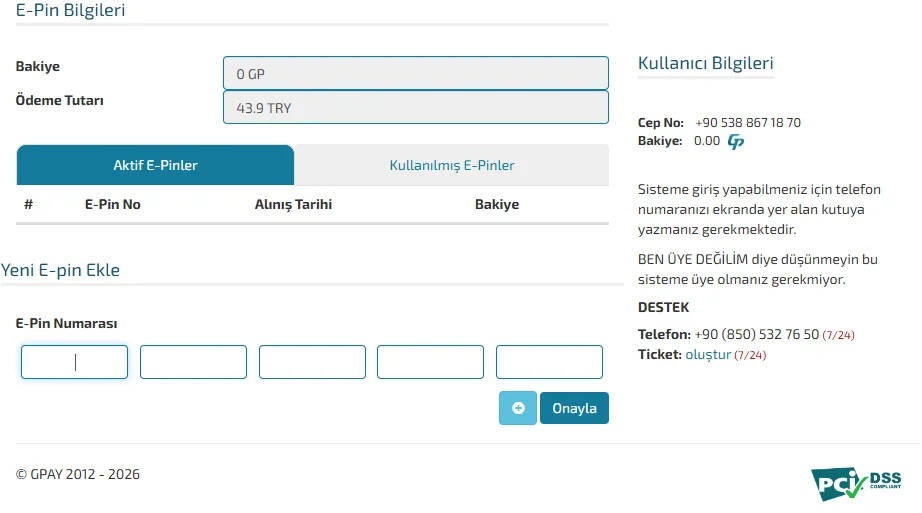Select the third E-Pin number box
The image size is (922, 513).
[312, 362]
